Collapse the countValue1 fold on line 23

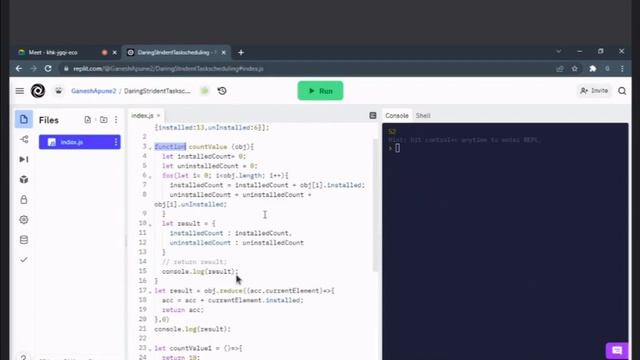[150, 349]
